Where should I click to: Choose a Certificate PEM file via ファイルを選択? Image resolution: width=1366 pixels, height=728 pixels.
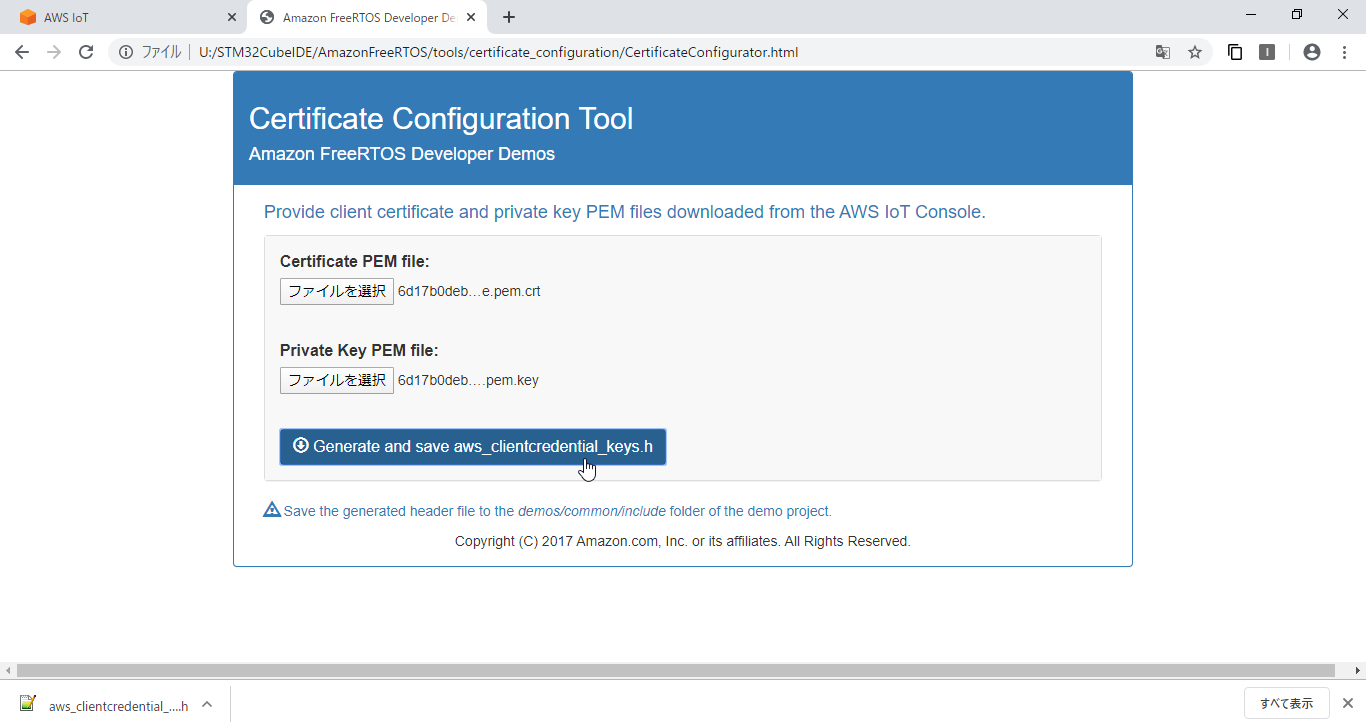[336, 291]
